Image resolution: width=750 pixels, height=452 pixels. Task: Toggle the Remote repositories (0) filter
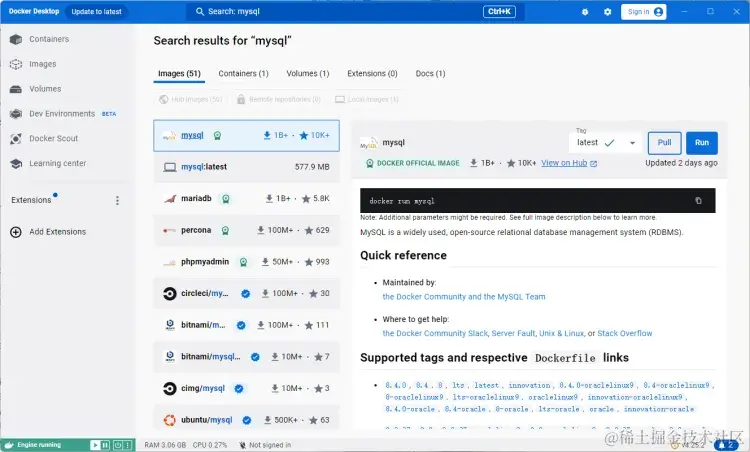(278, 99)
